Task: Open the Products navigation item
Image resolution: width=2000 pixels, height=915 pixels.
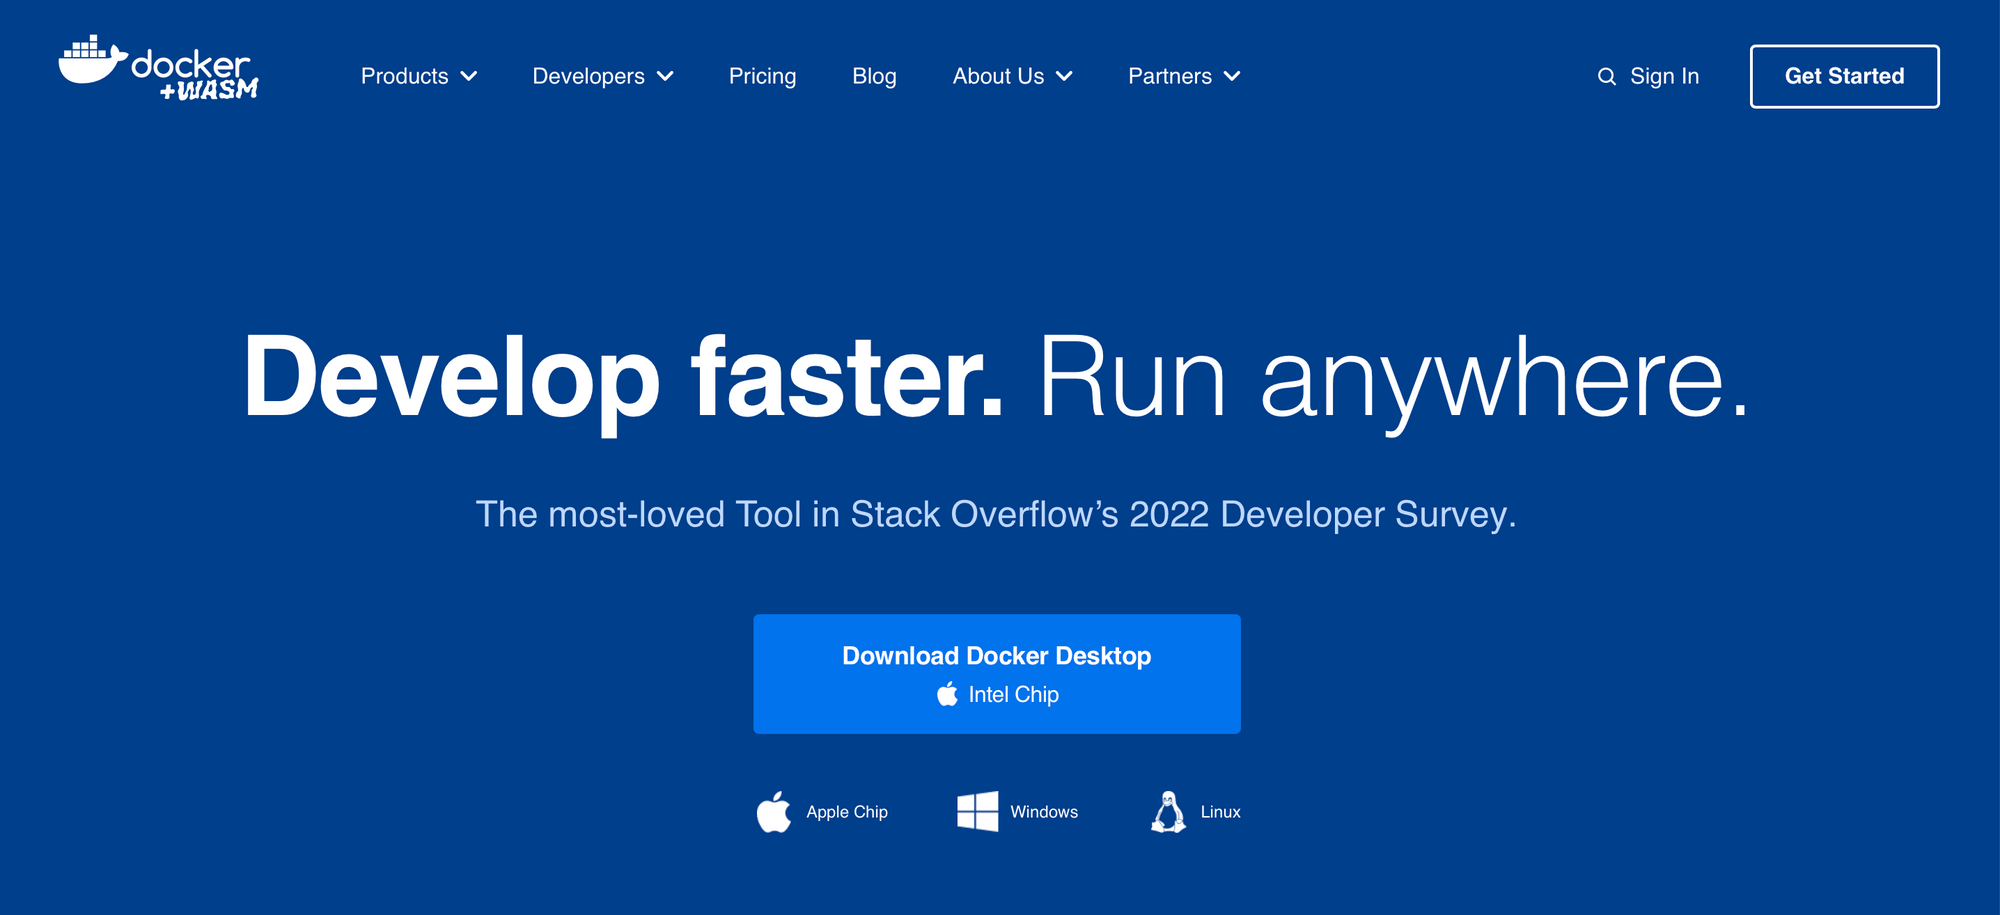Action: point(404,76)
